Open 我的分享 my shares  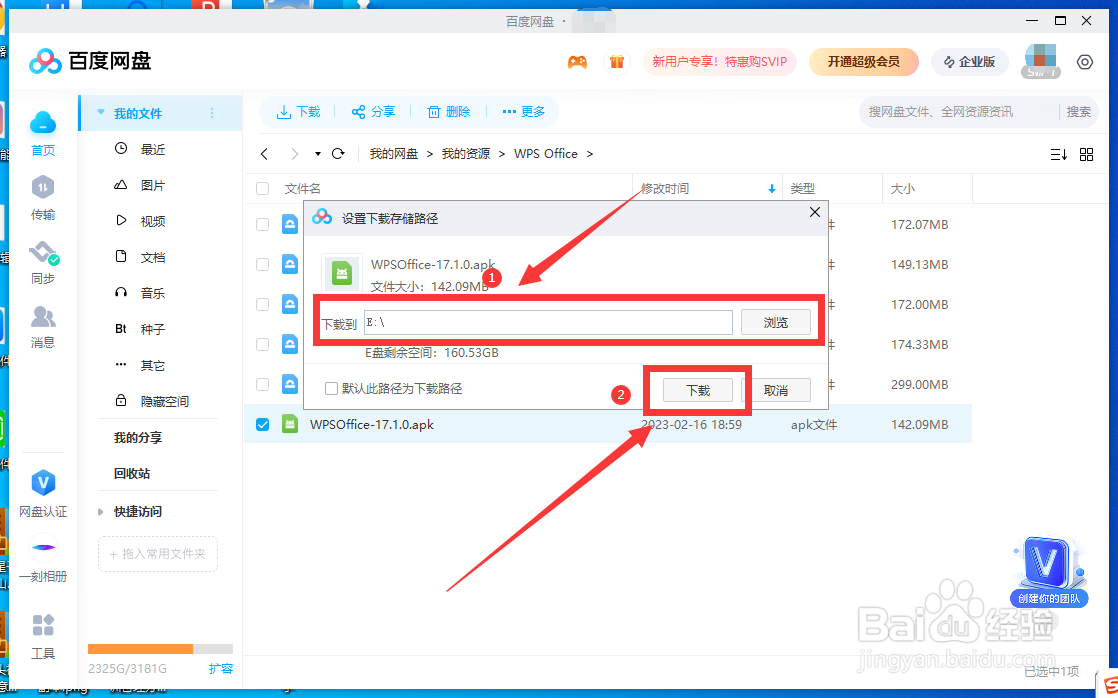[x=138, y=438]
